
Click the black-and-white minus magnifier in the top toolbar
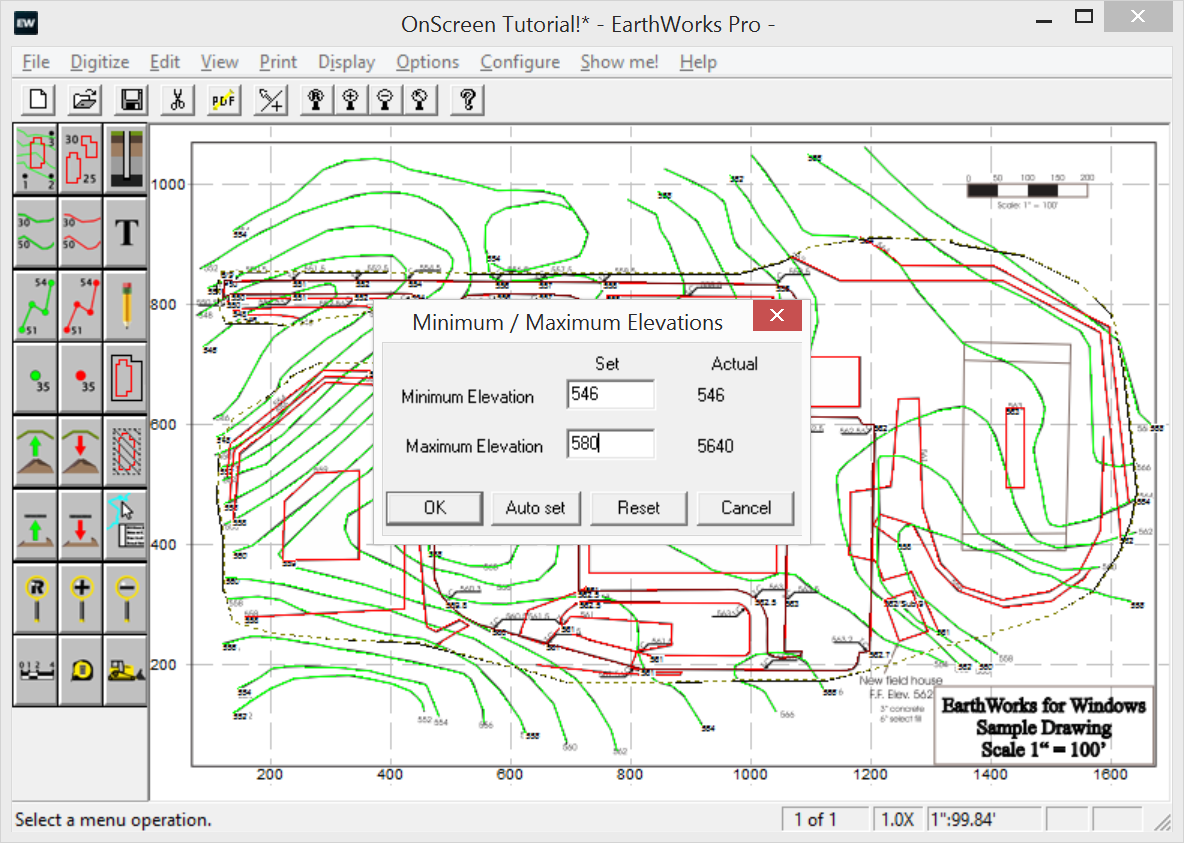tap(386, 100)
